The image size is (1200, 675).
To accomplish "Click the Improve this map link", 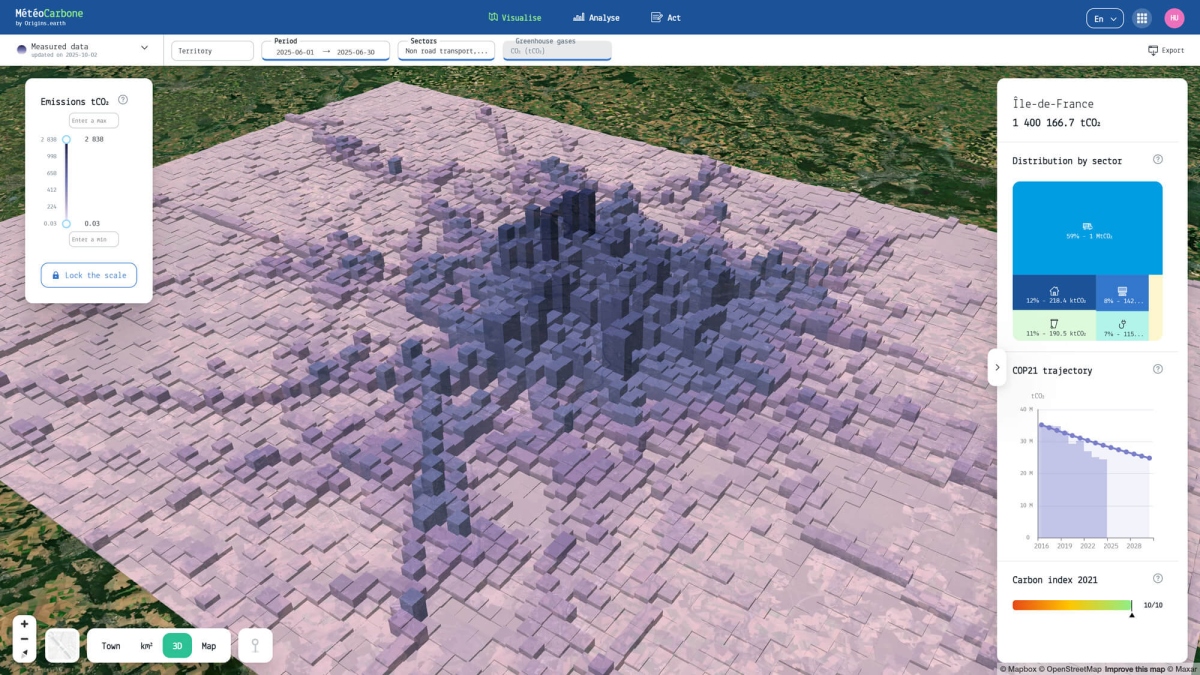I will [1133, 667].
